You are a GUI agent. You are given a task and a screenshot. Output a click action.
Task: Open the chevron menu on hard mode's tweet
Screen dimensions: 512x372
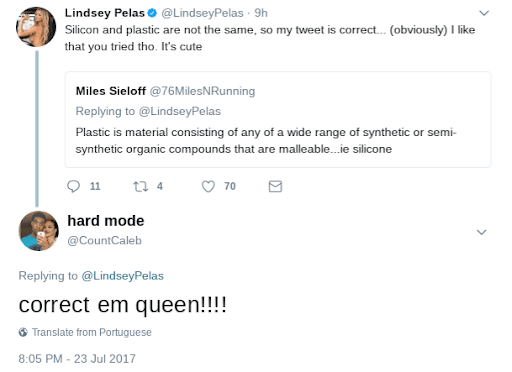click(481, 232)
